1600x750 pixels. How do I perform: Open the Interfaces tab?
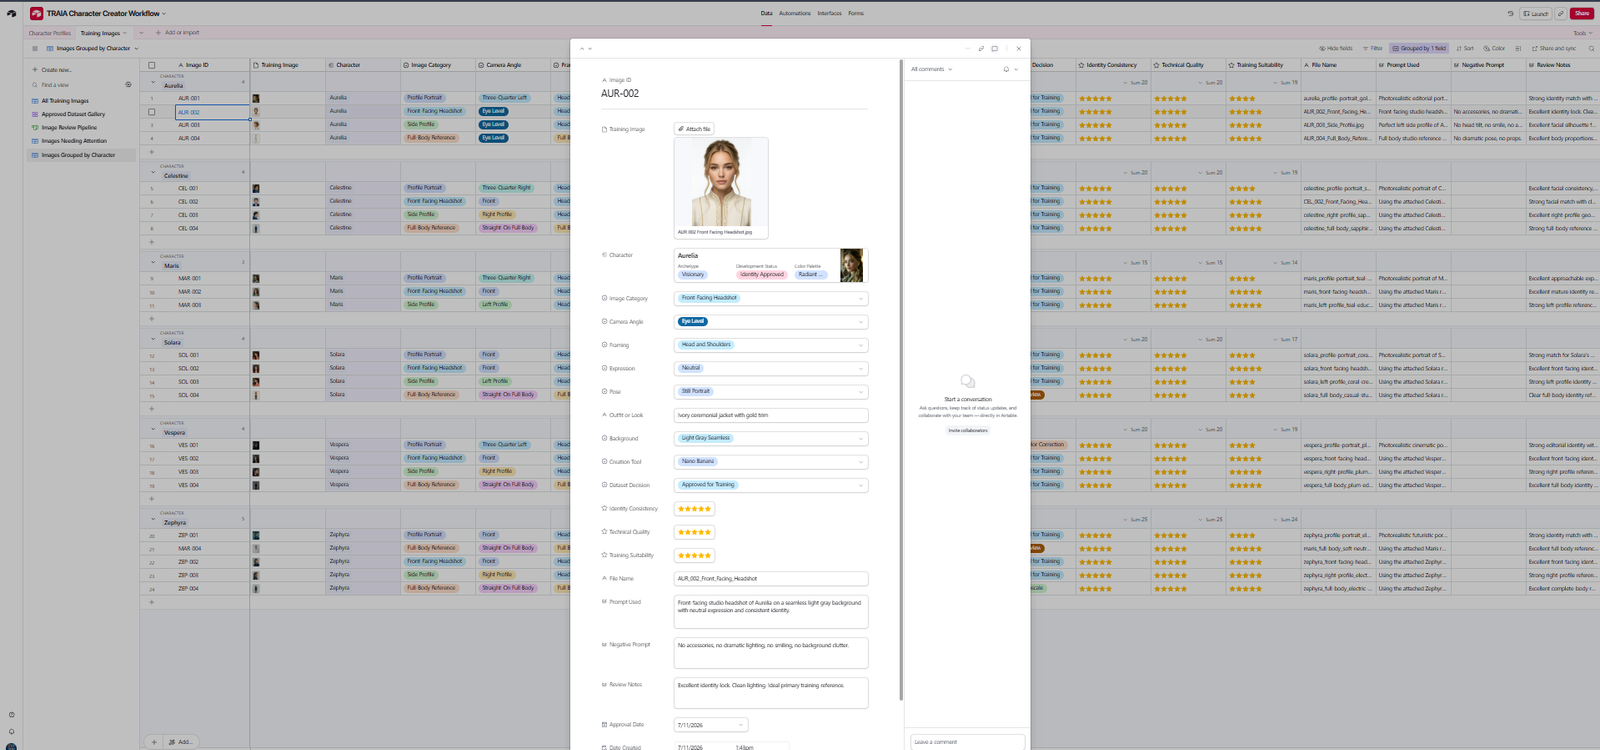[829, 13]
